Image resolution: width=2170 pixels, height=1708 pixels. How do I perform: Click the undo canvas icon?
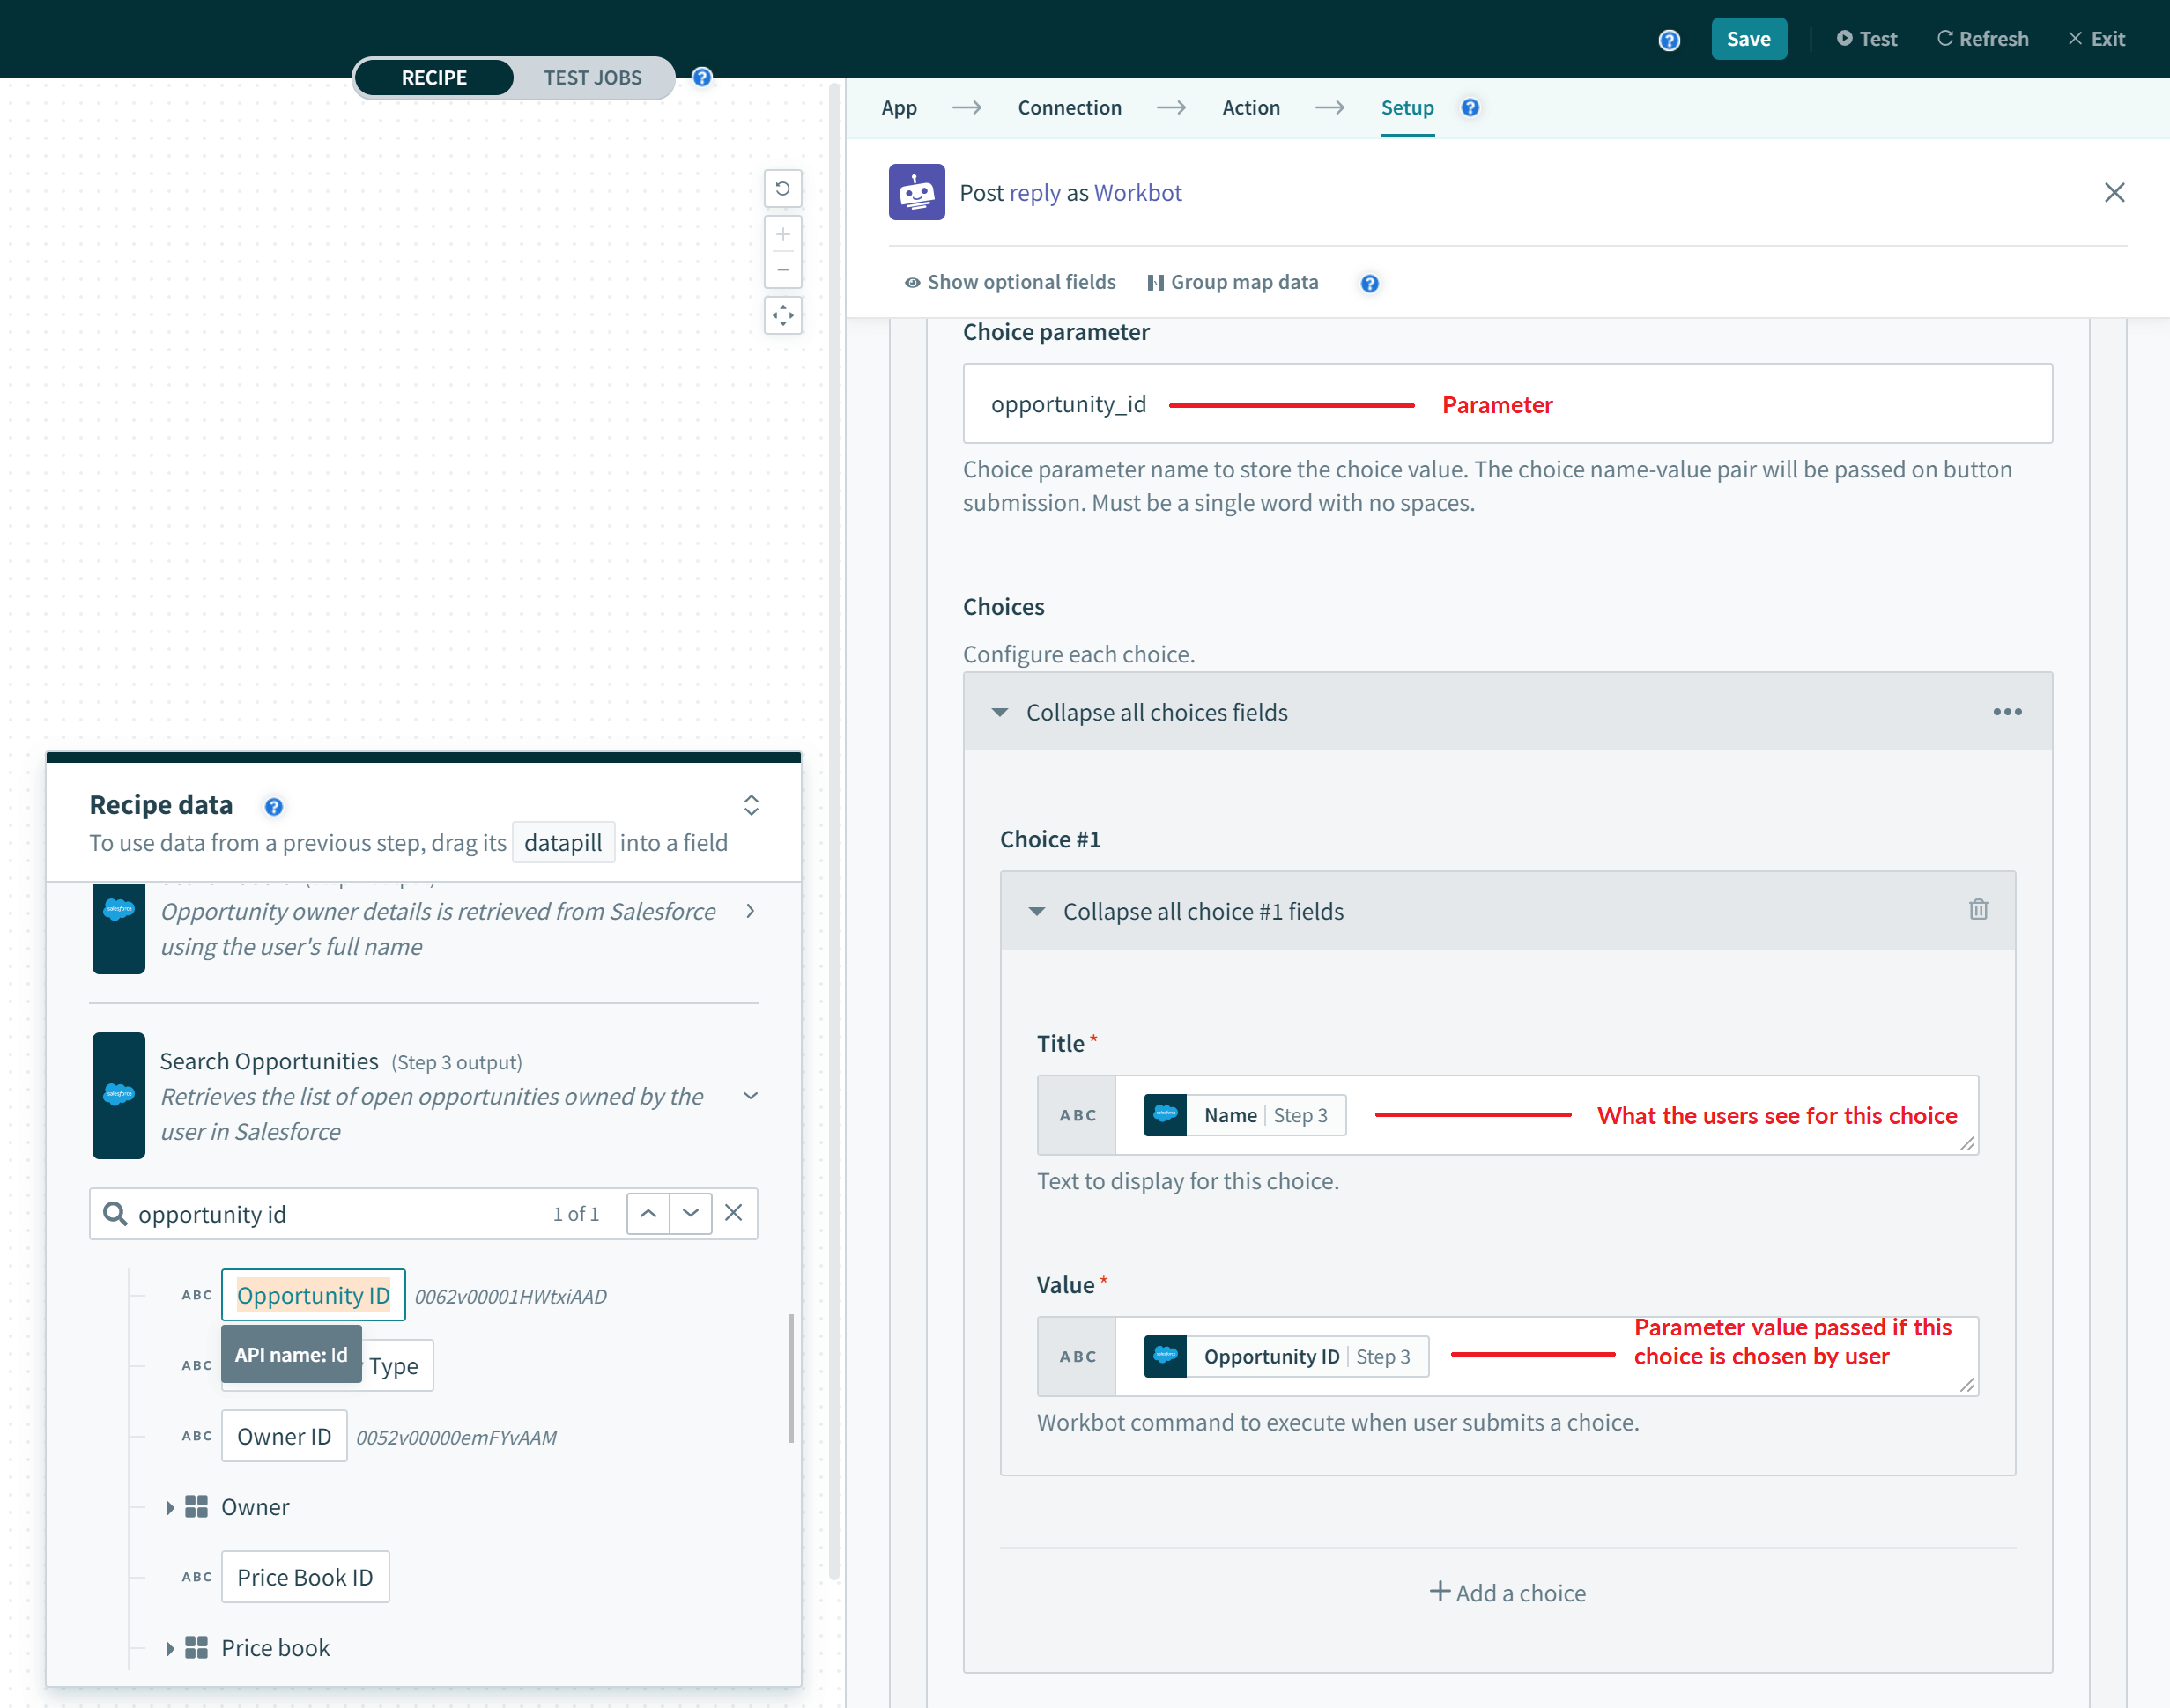(782, 188)
